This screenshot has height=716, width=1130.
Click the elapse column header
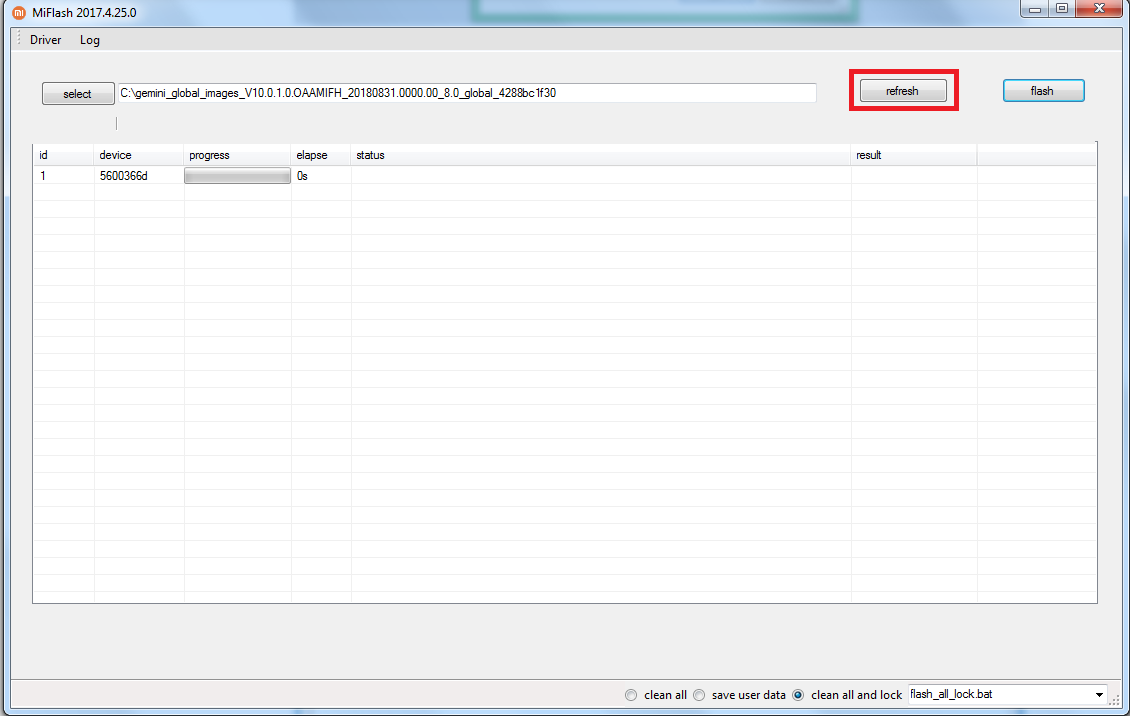pyautogui.click(x=321, y=155)
